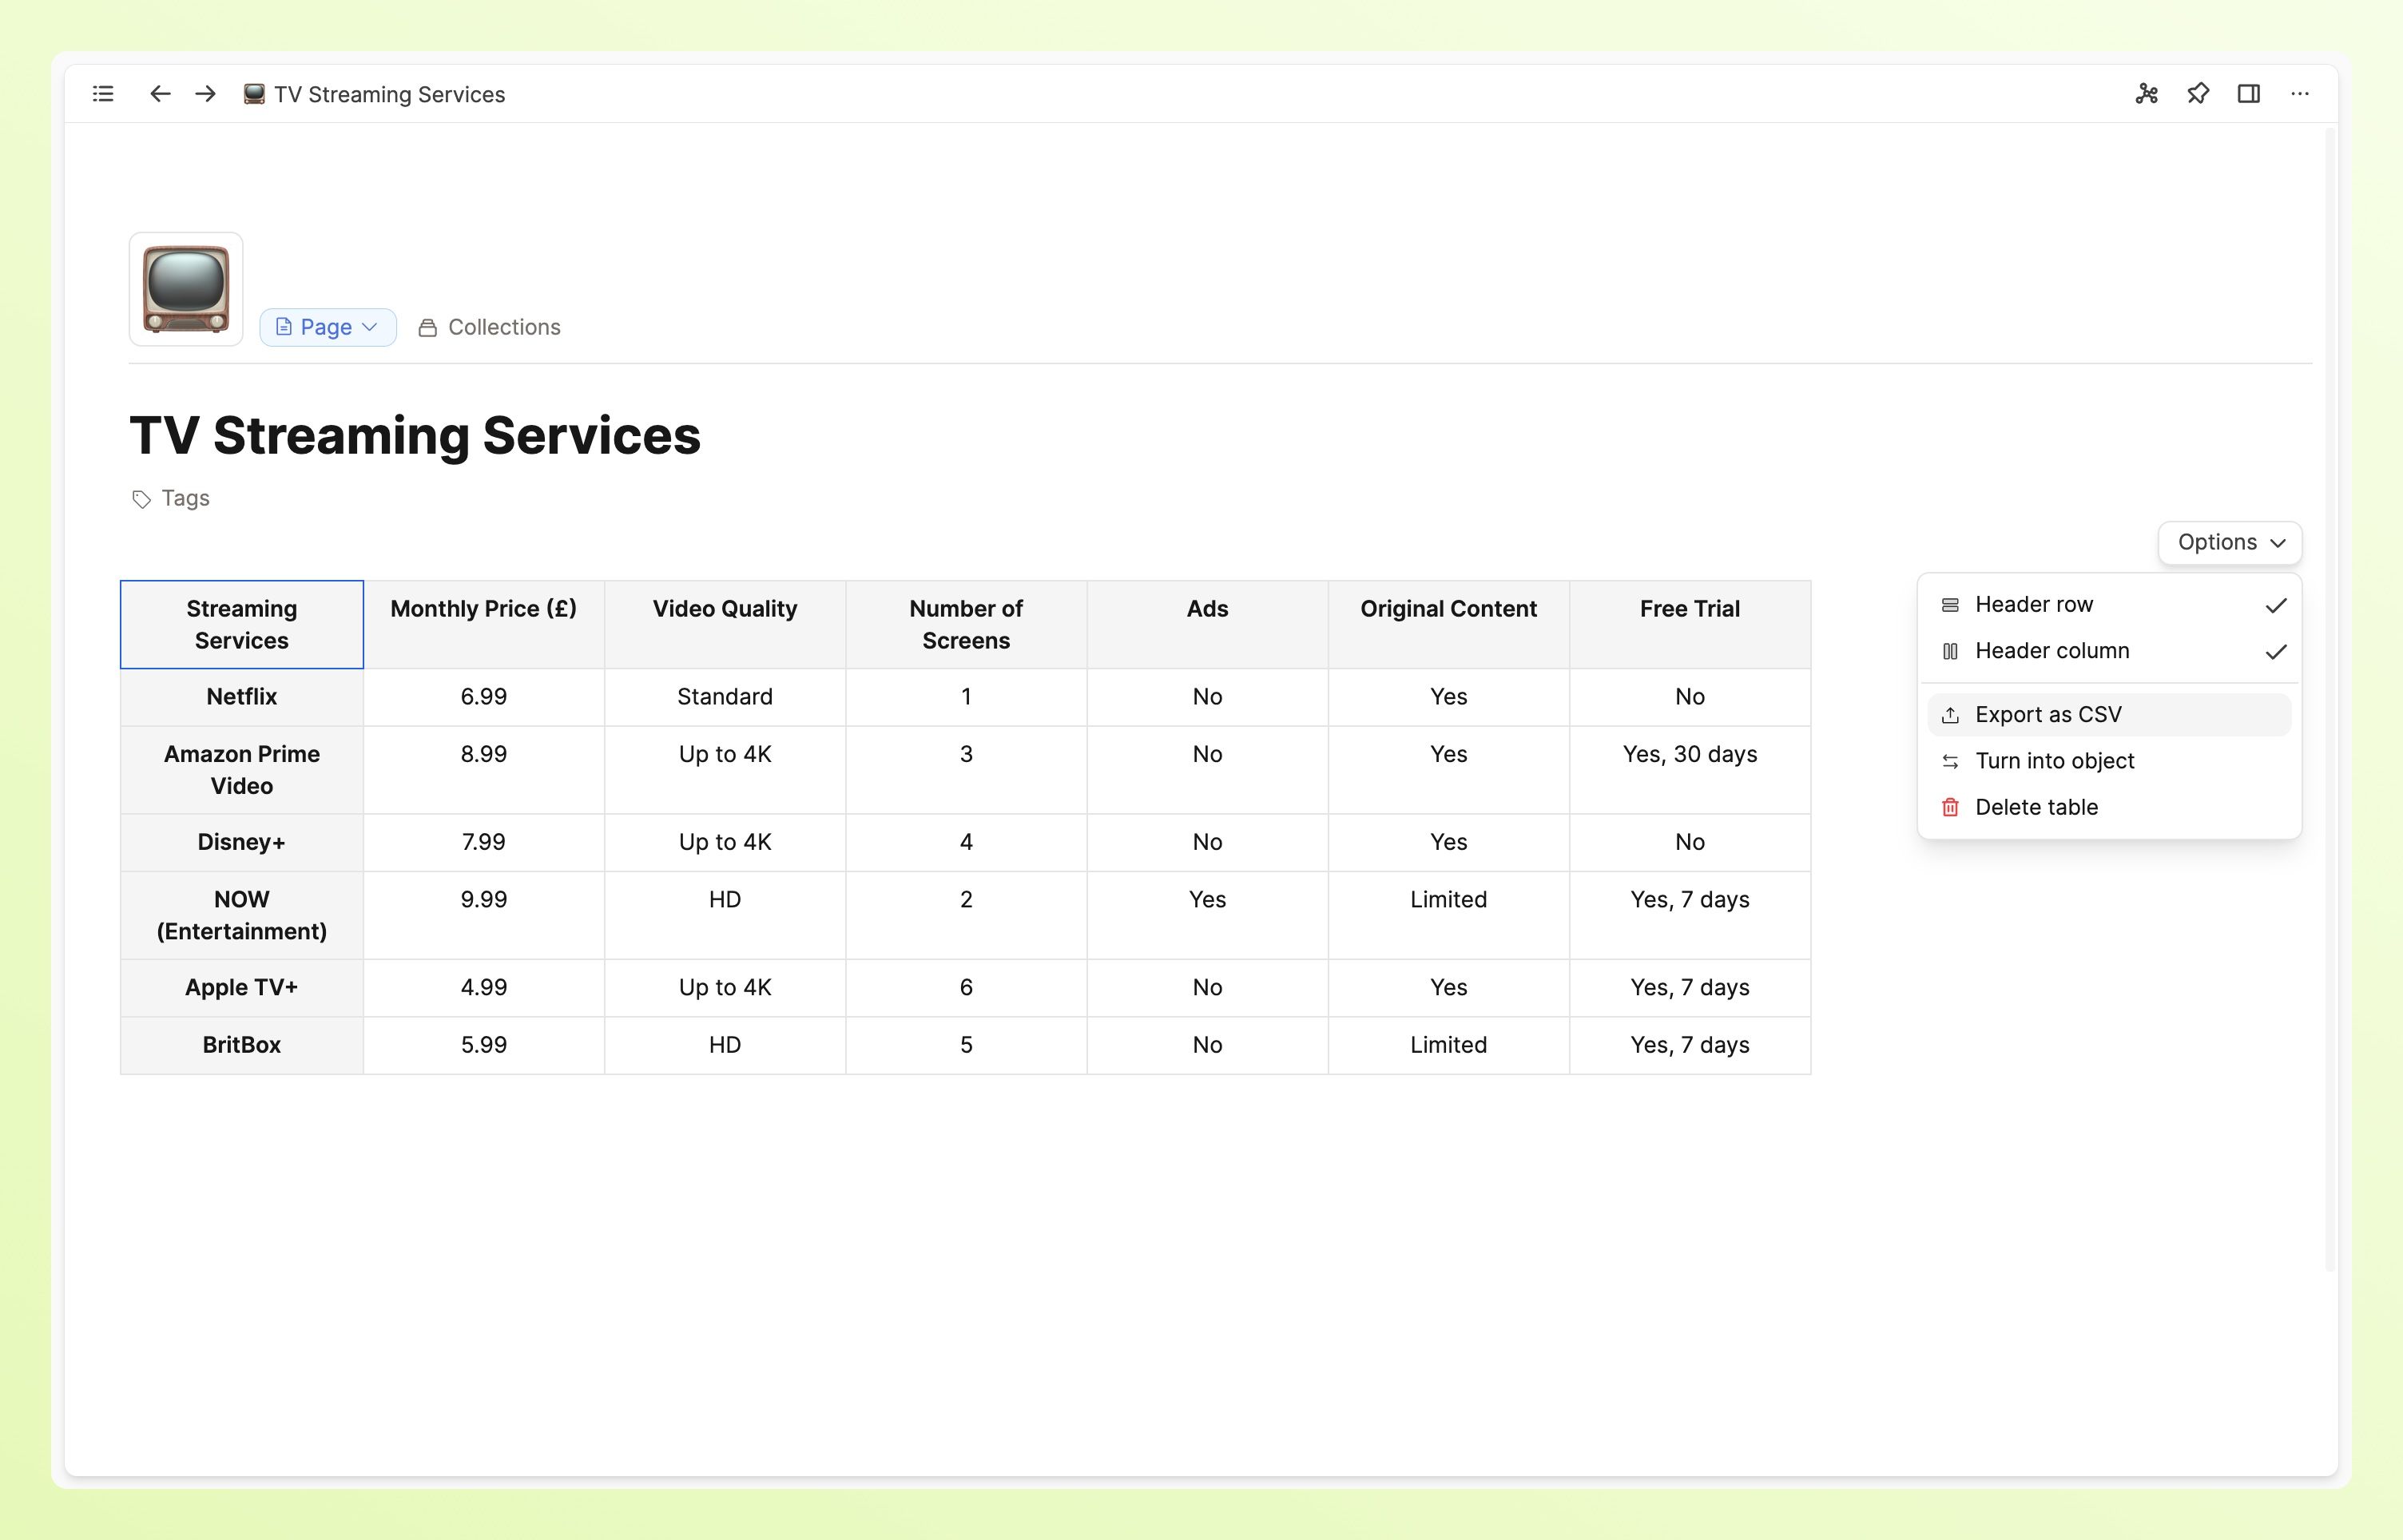Toggle Header row in the table menu
This screenshot has height=1540, width=2403.
2034,604
